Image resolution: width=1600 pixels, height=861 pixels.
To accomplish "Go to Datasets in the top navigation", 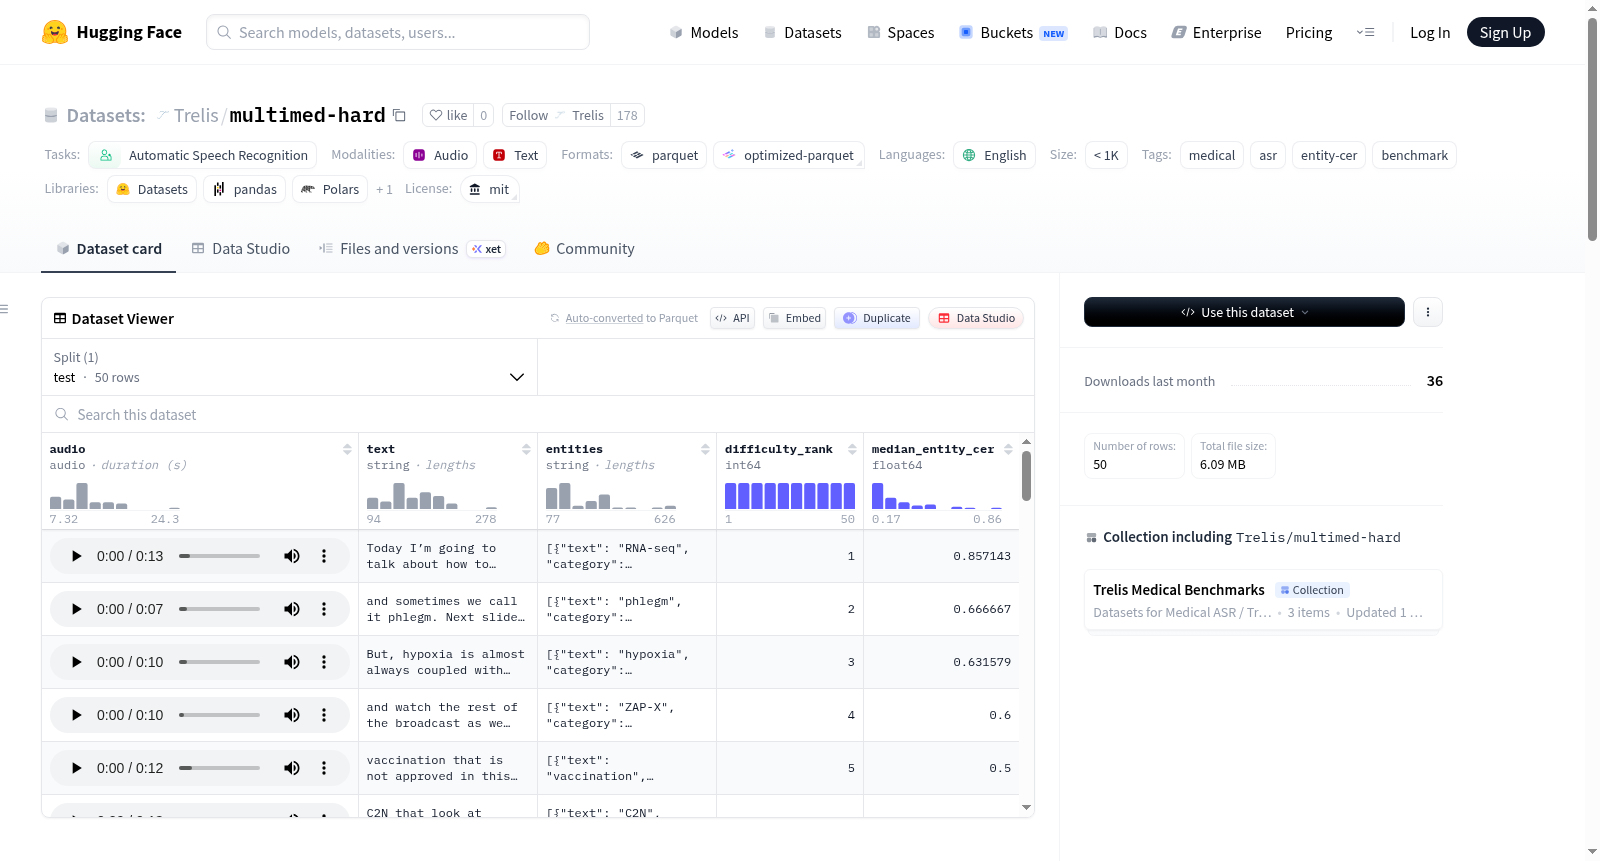I will pyautogui.click(x=802, y=32).
